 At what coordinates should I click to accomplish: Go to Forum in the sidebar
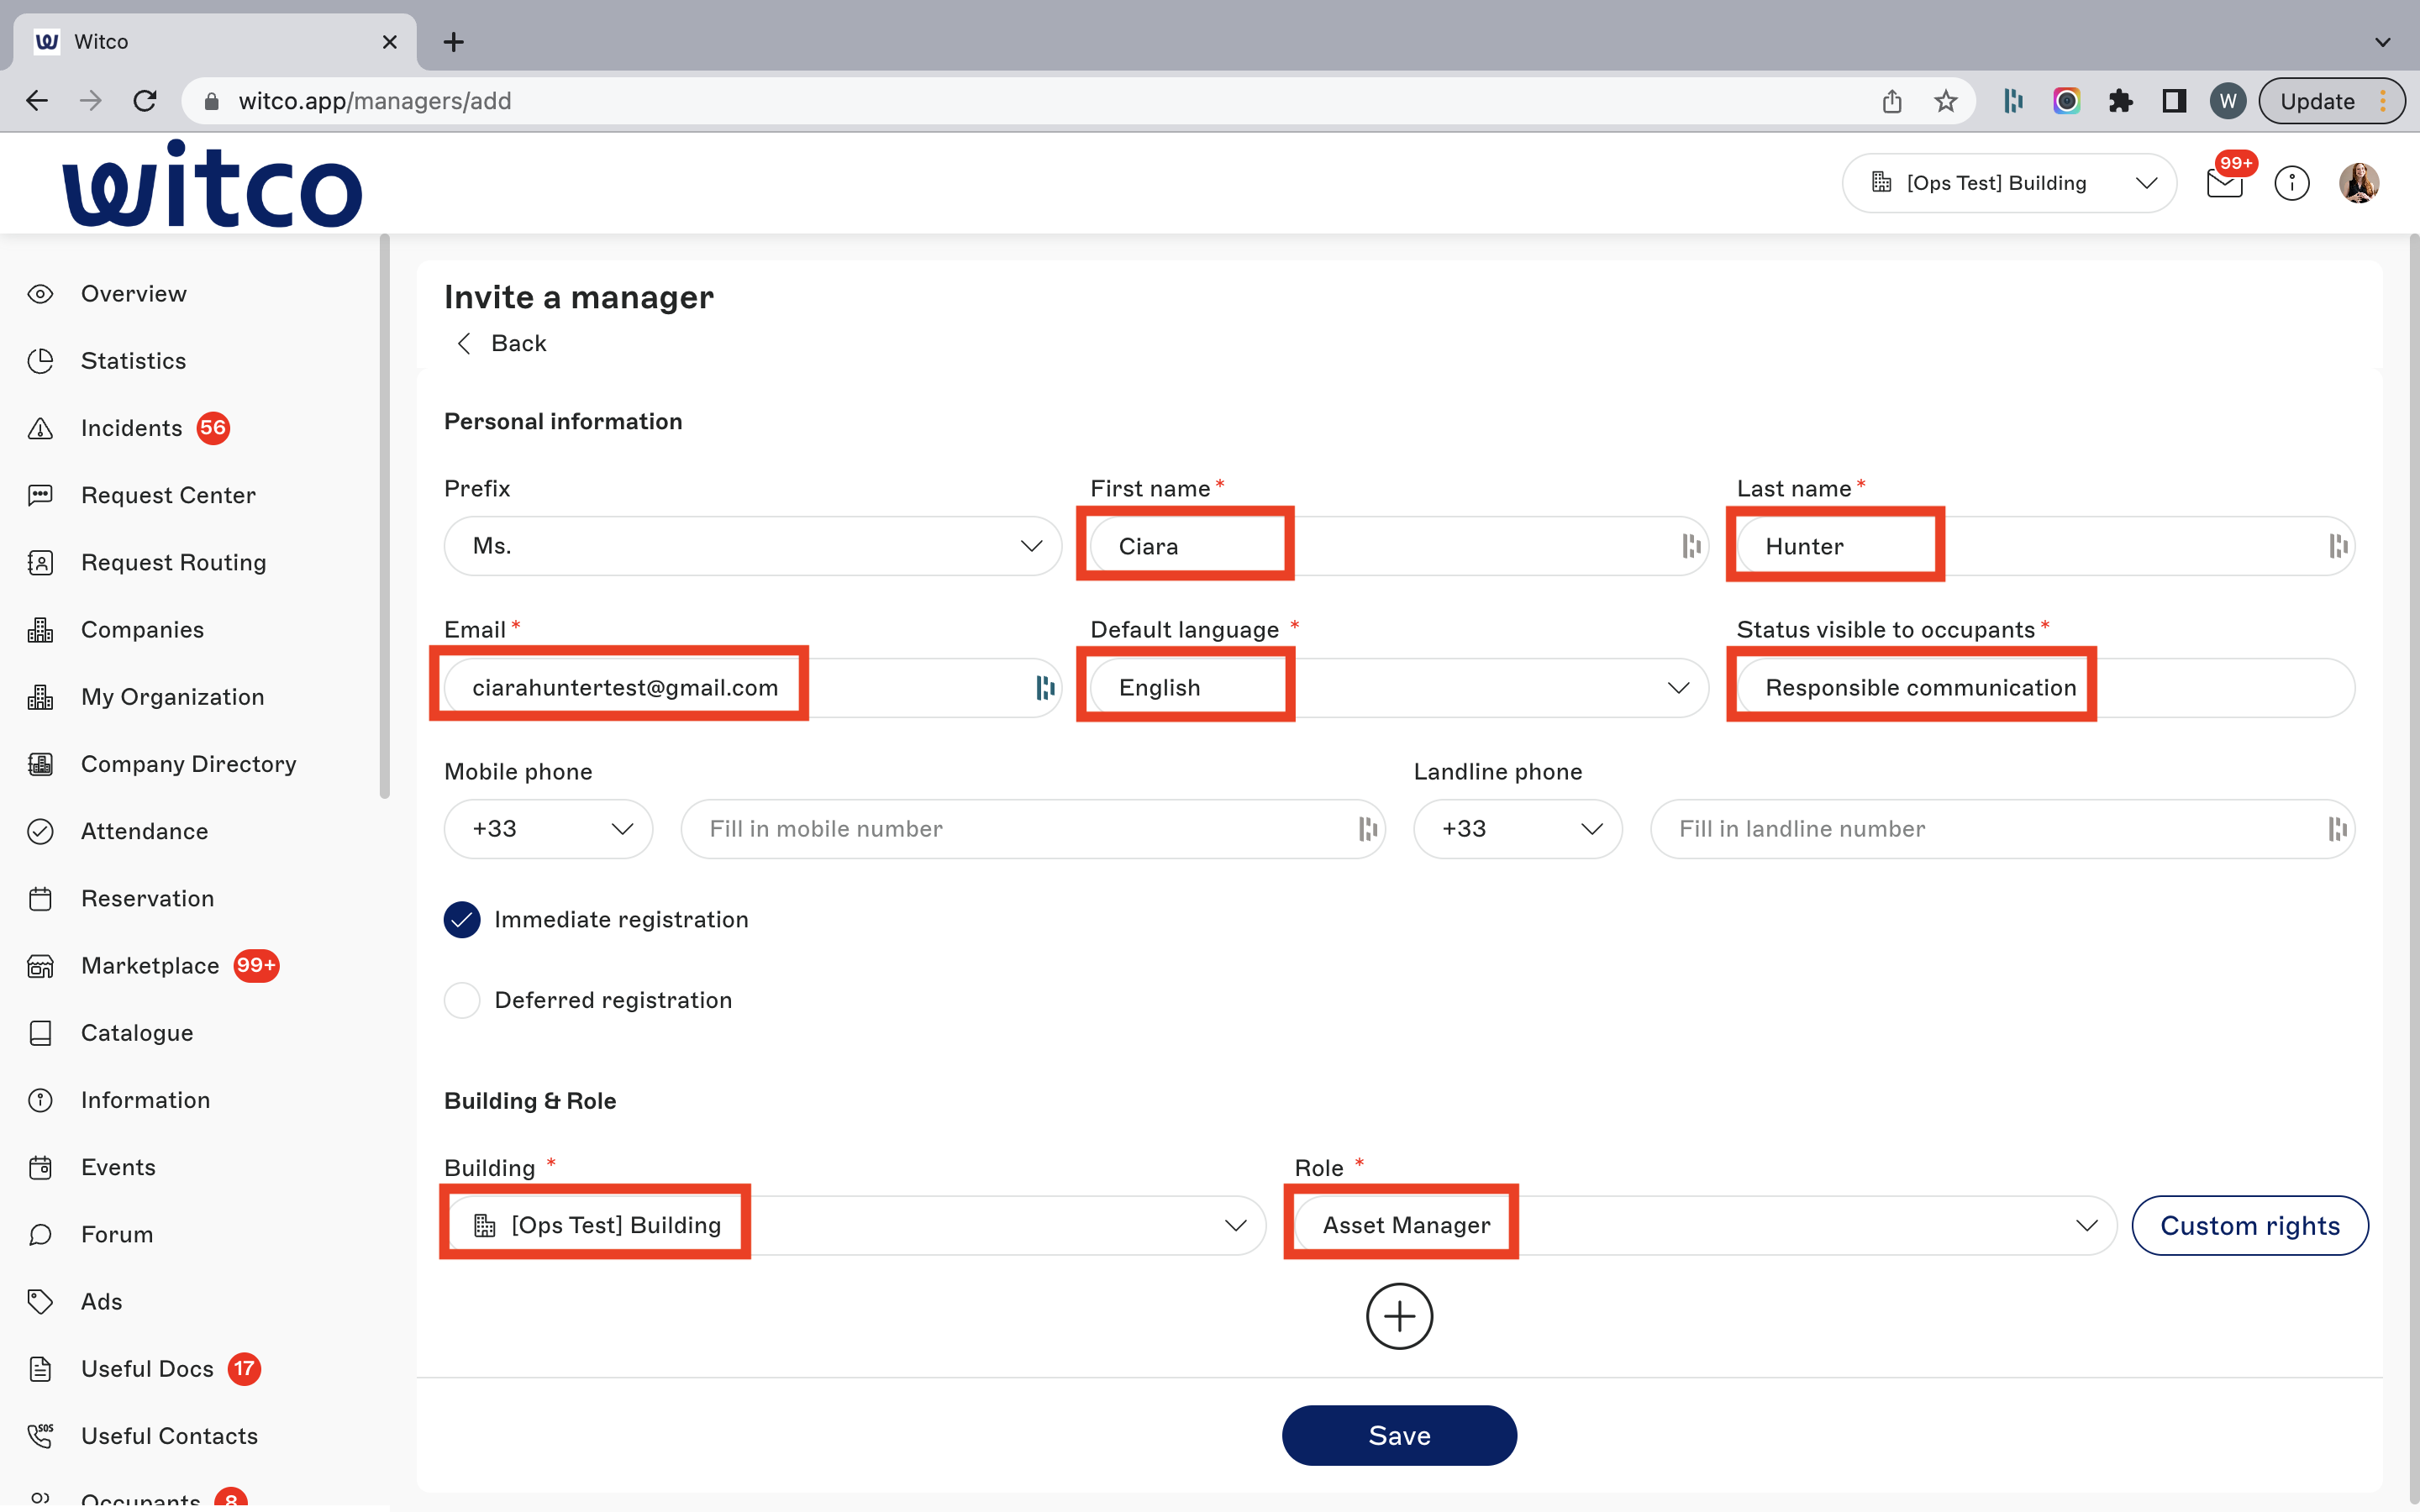coord(117,1234)
